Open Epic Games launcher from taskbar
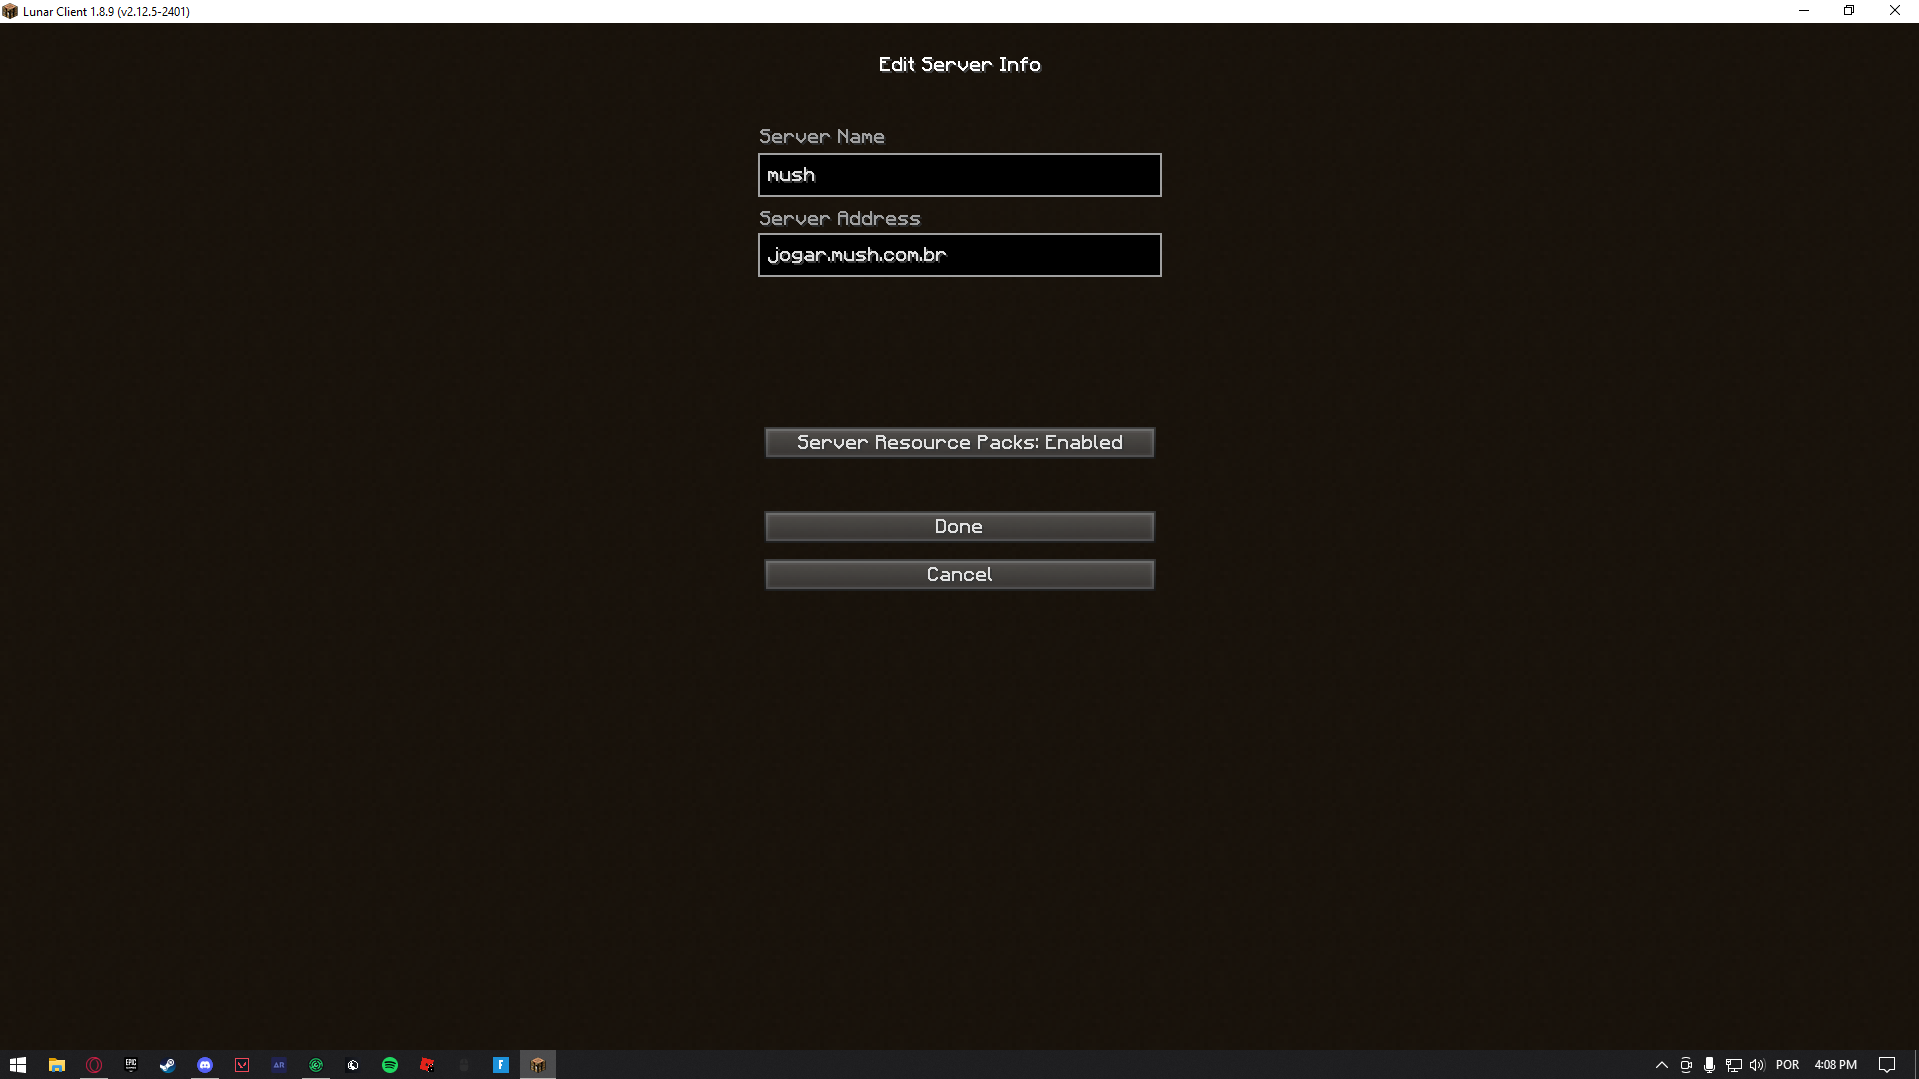1919x1079 pixels. click(x=131, y=1065)
